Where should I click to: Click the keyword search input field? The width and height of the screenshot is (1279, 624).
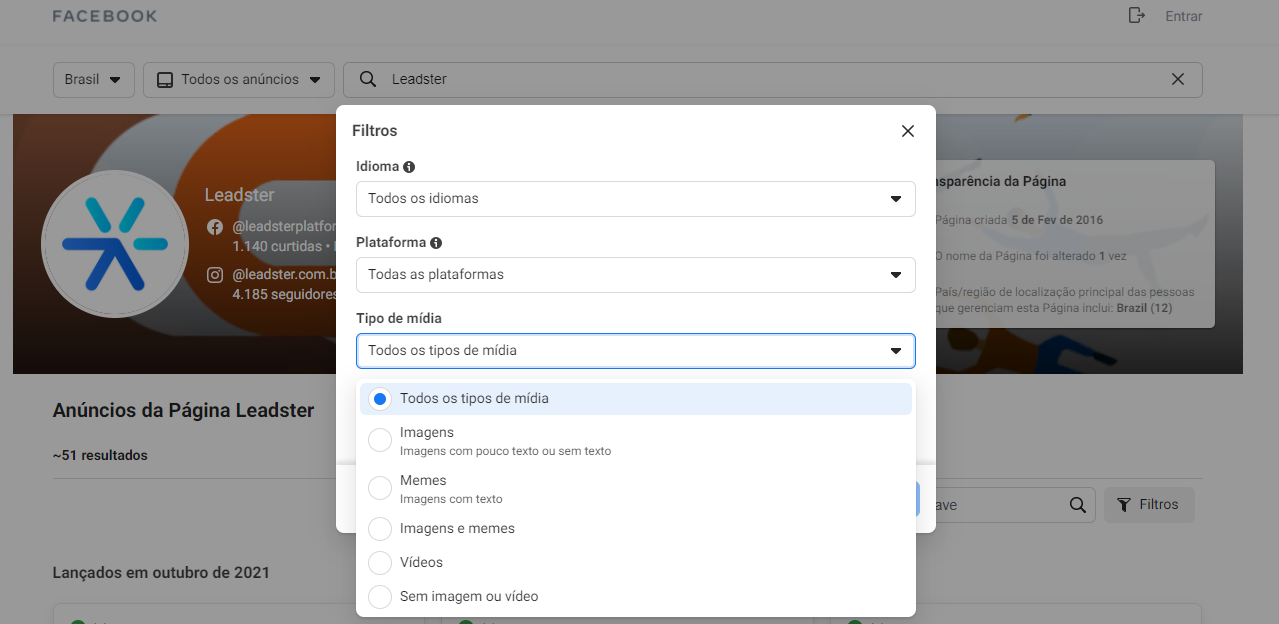click(1006, 505)
